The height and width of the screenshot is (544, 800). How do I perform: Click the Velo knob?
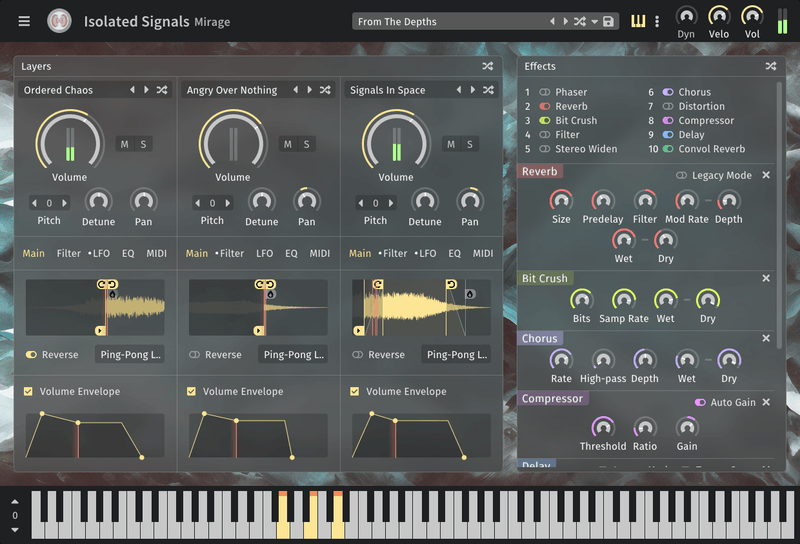tap(719, 16)
